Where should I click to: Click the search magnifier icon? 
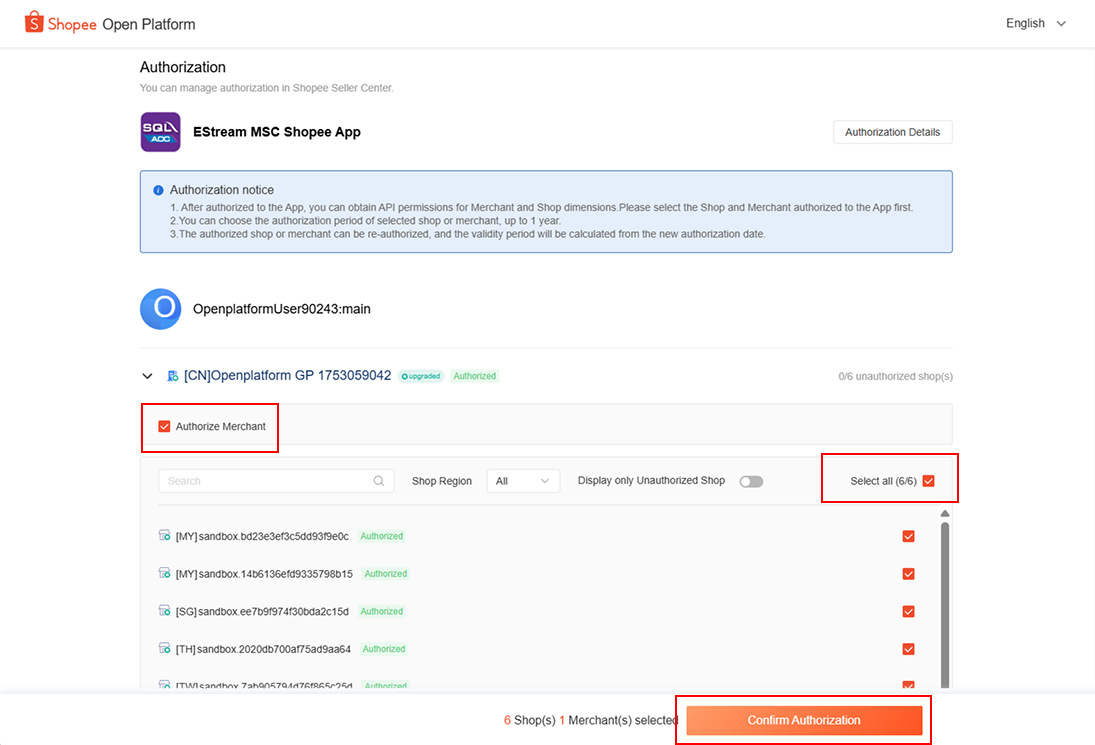(379, 481)
